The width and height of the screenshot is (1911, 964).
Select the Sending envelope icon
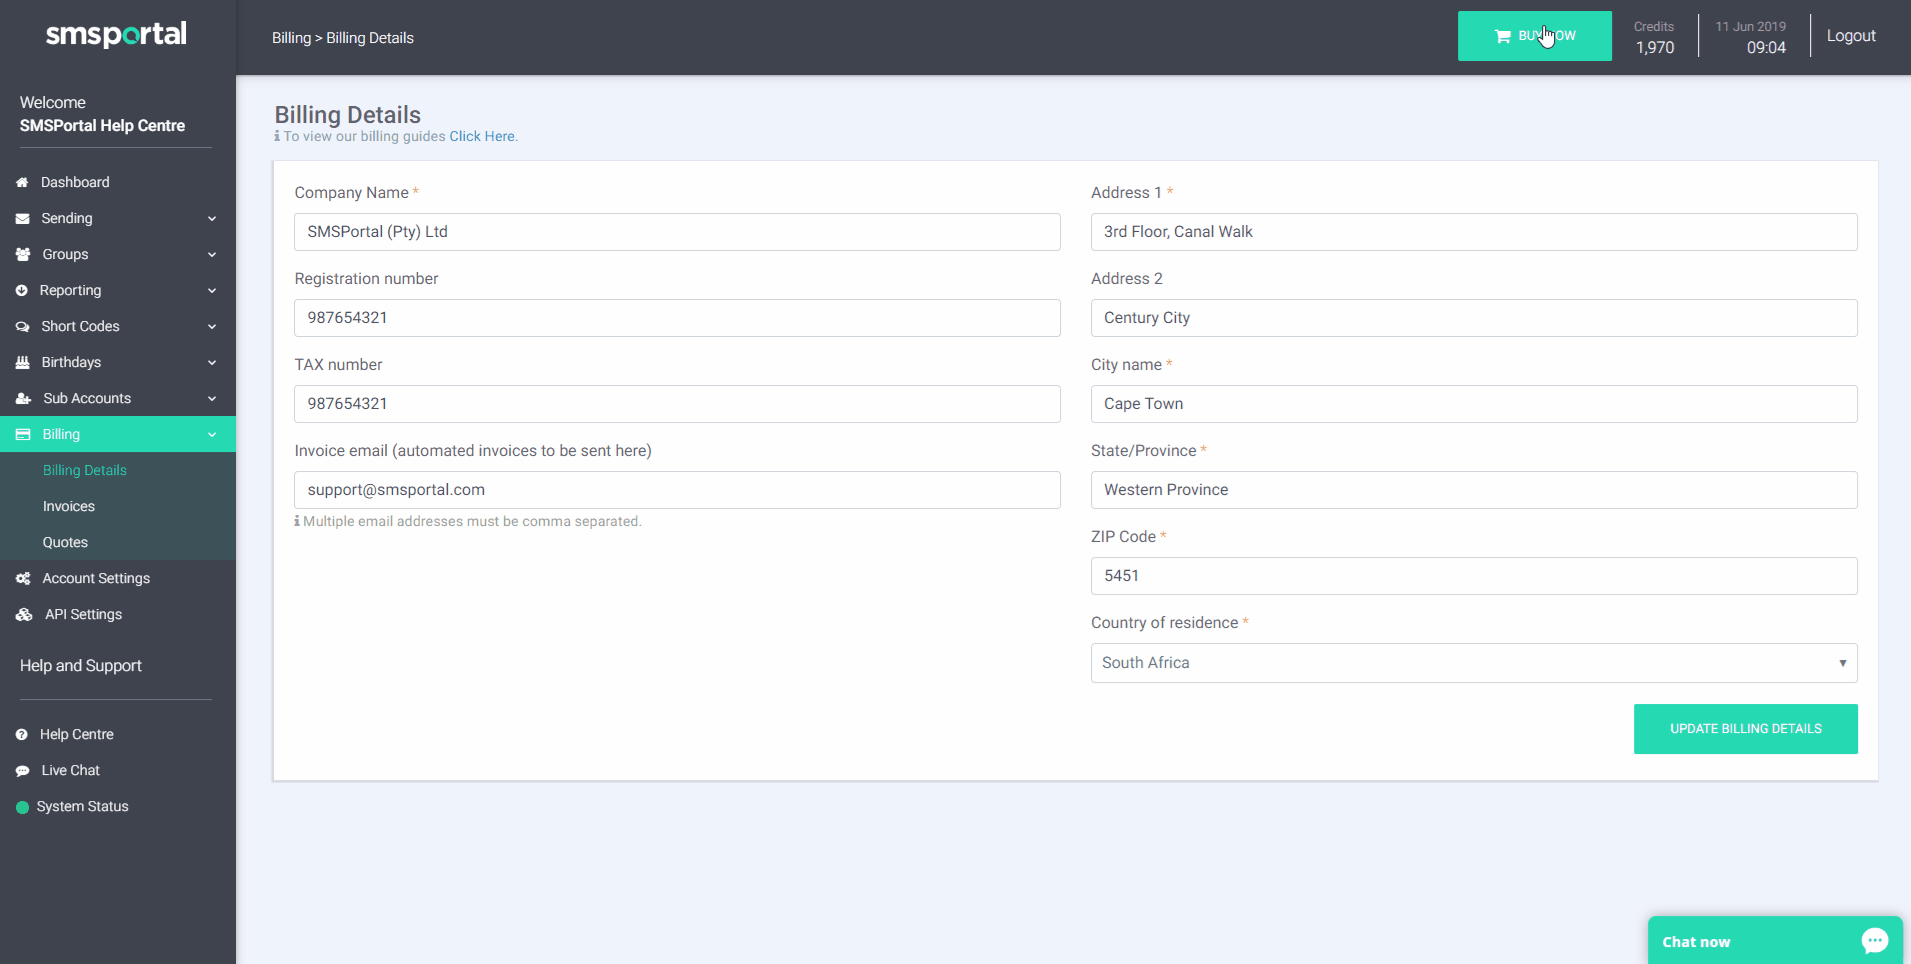[22, 218]
